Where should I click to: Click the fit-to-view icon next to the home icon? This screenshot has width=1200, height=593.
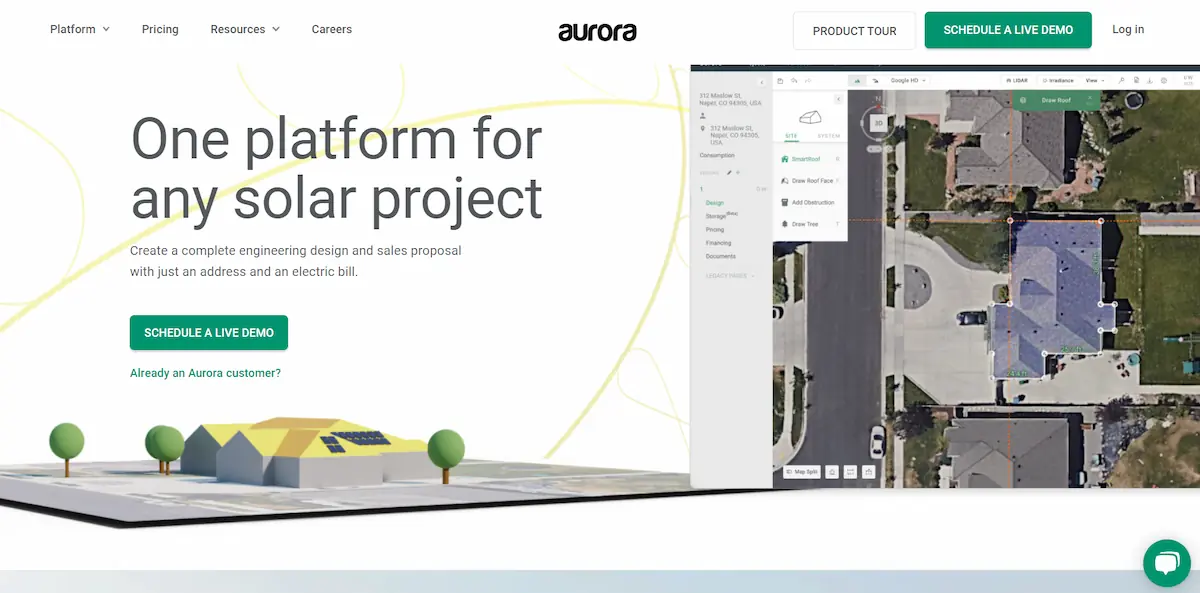tap(851, 471)
